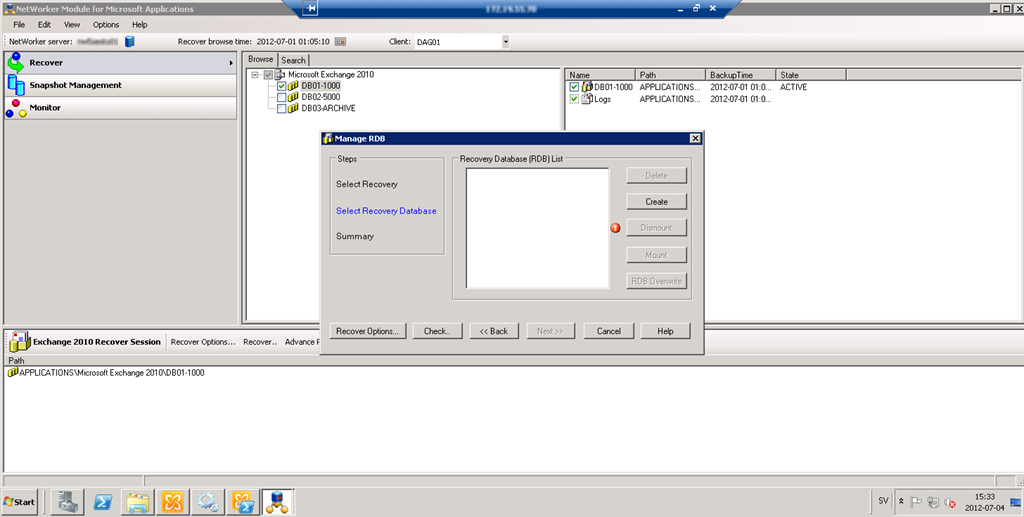Click the Snapshot Management icon
The height and width of the screenshot is (517, 1024).
tap(16, 85)
